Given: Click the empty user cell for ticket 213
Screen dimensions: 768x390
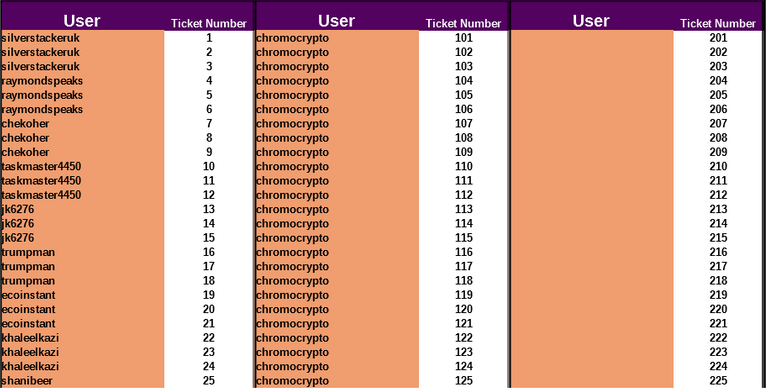Looking at the screenshot, I should pyautogui.click(x=592, y=209).
